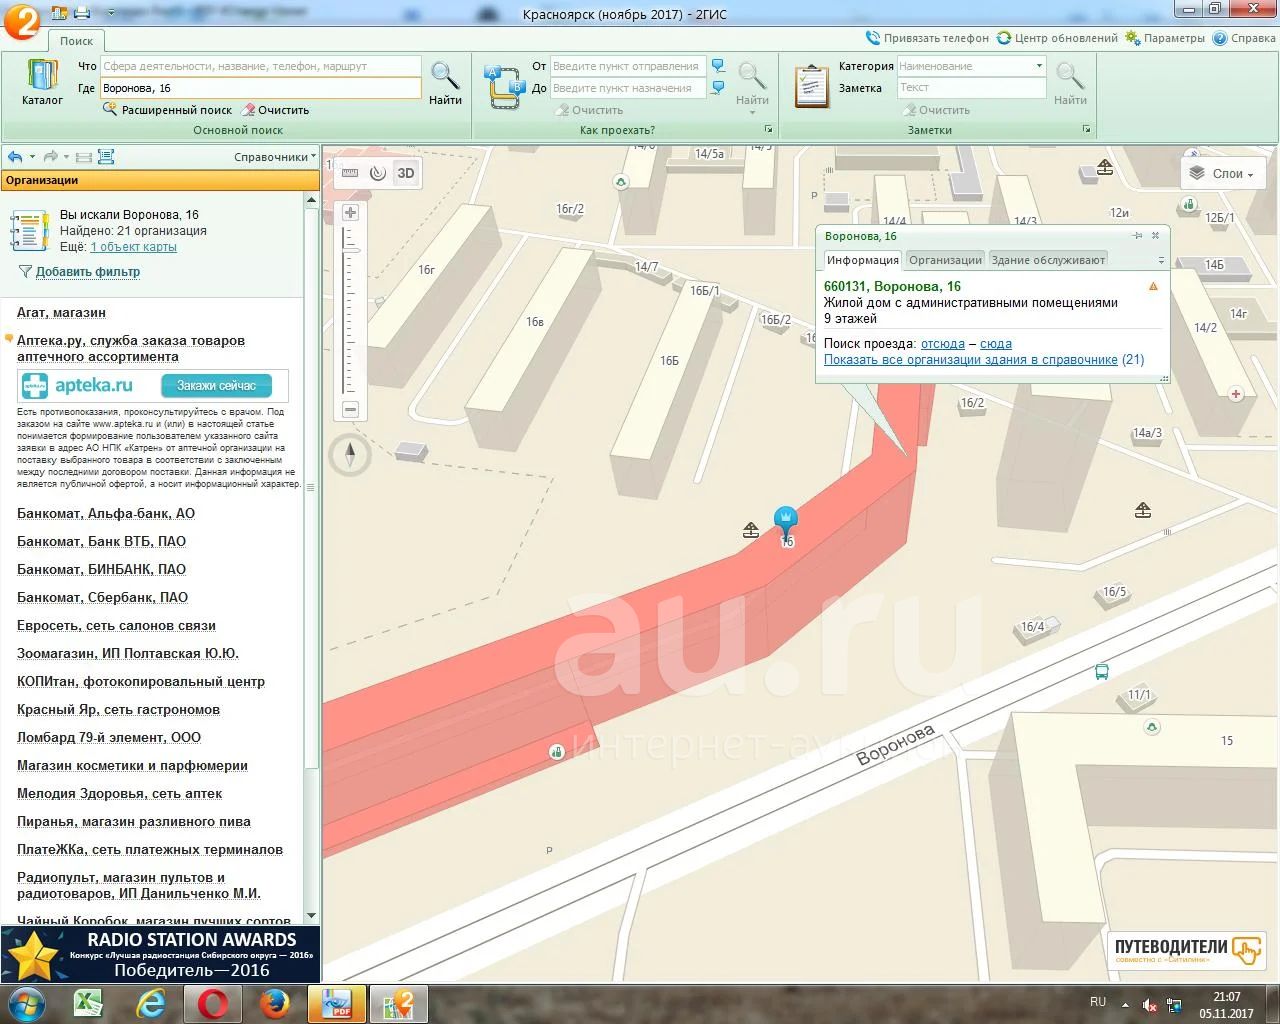This screenshot has height=1024, width=1280.
Task: Click the Где field with Воронова, 16
Action: click(261, 88)
